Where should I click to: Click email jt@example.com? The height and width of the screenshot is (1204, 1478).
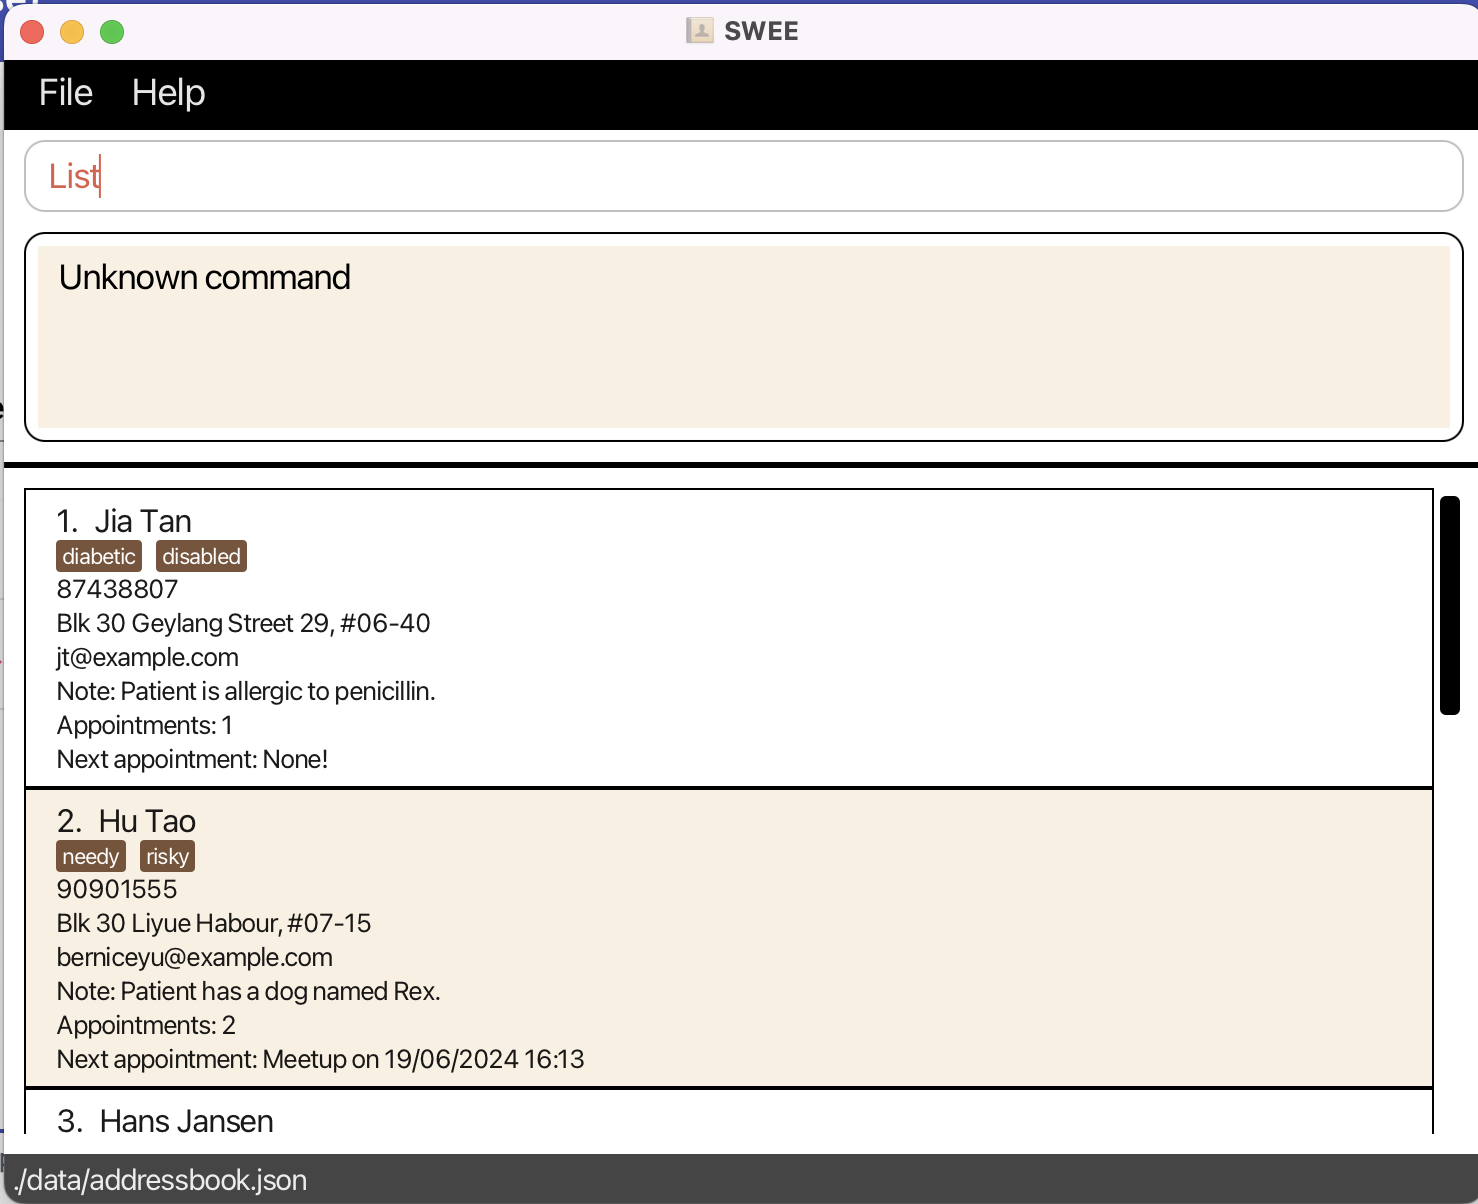tap(148, 657)
